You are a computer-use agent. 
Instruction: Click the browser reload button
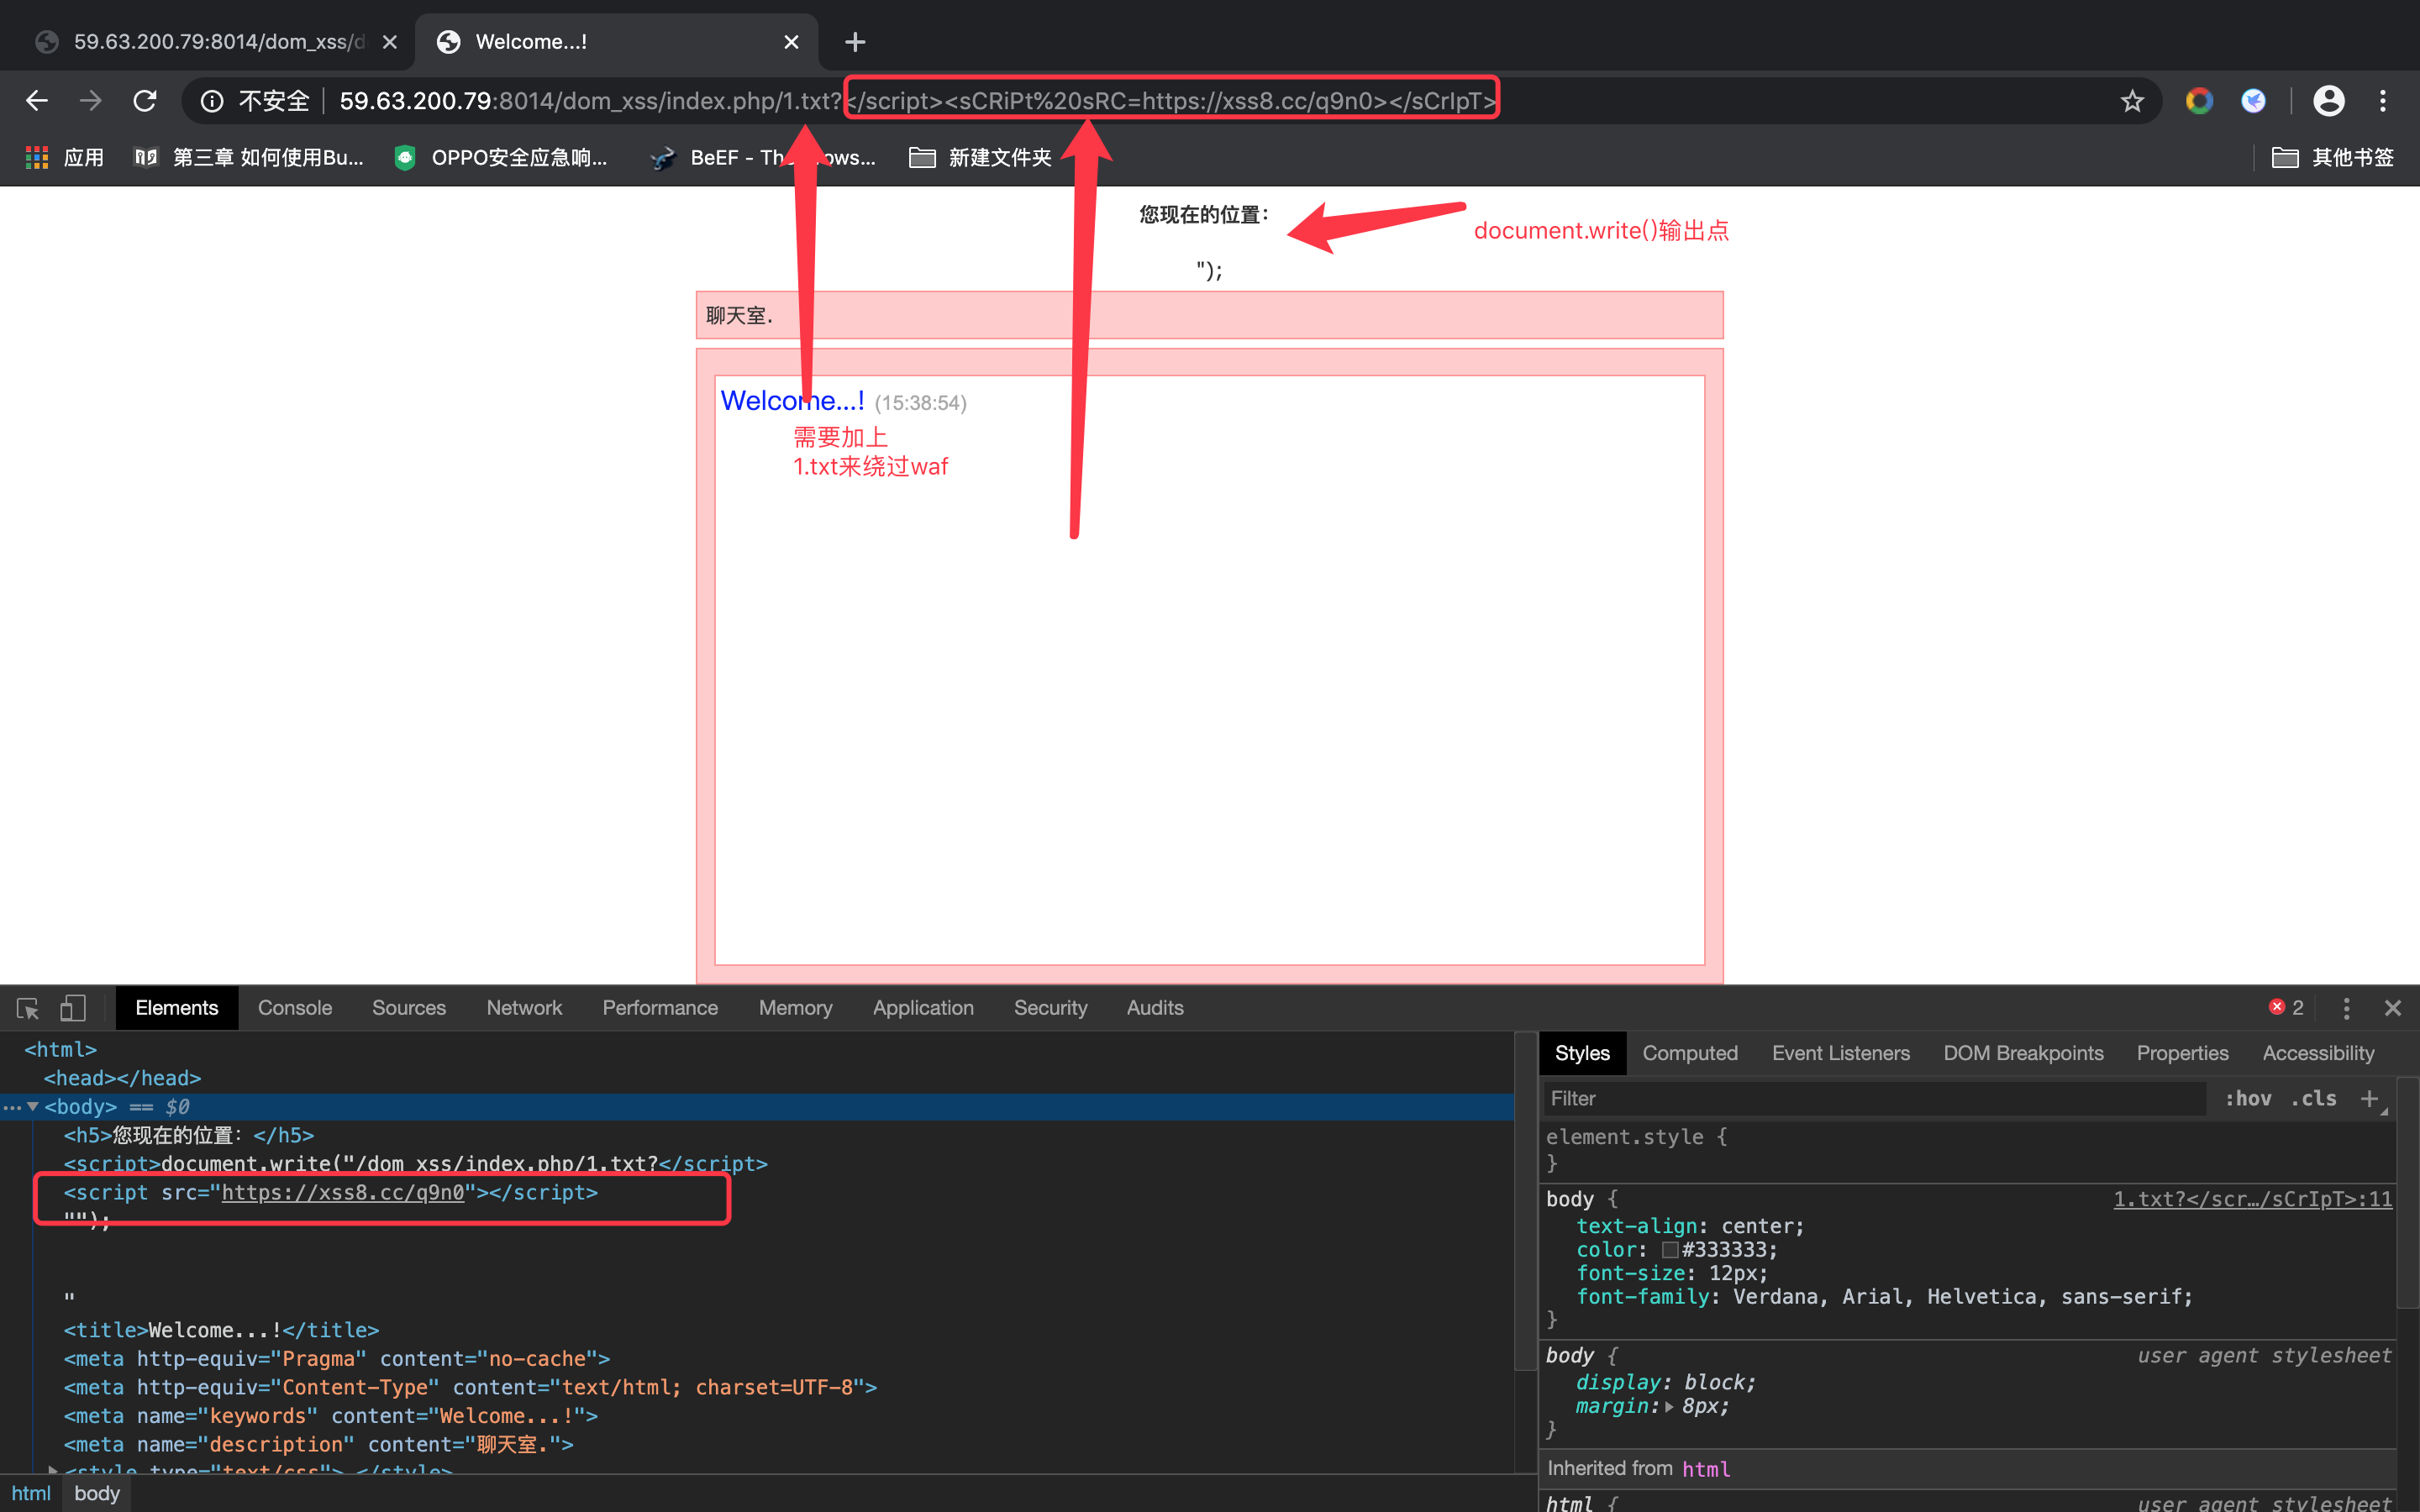pos(145,101)
